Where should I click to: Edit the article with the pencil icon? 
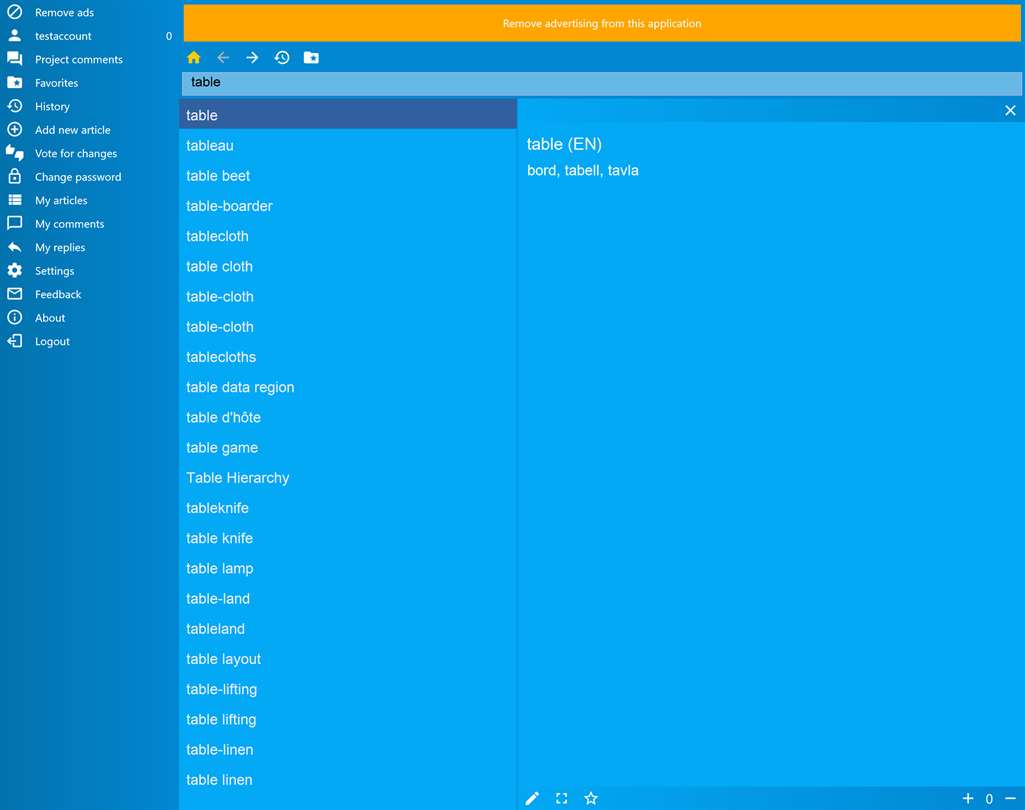pyautogui.click(x=532, y=798)
